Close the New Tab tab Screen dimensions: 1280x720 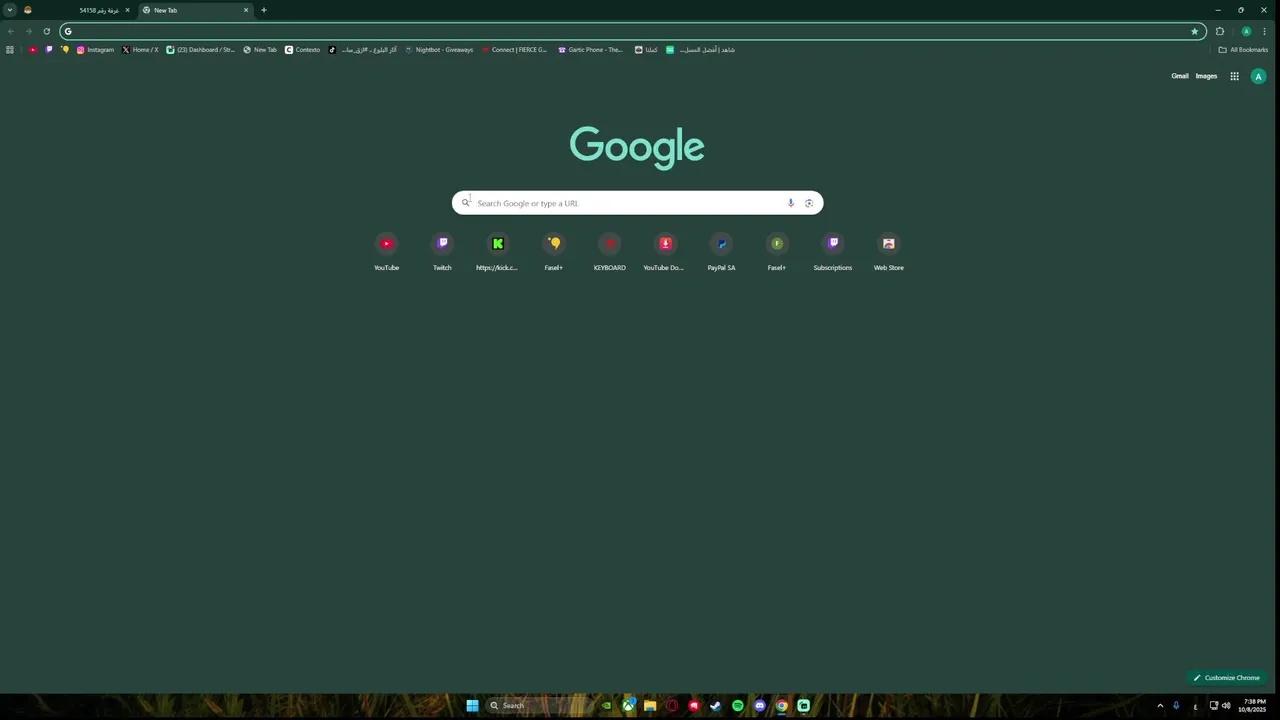tap(246, 10)
